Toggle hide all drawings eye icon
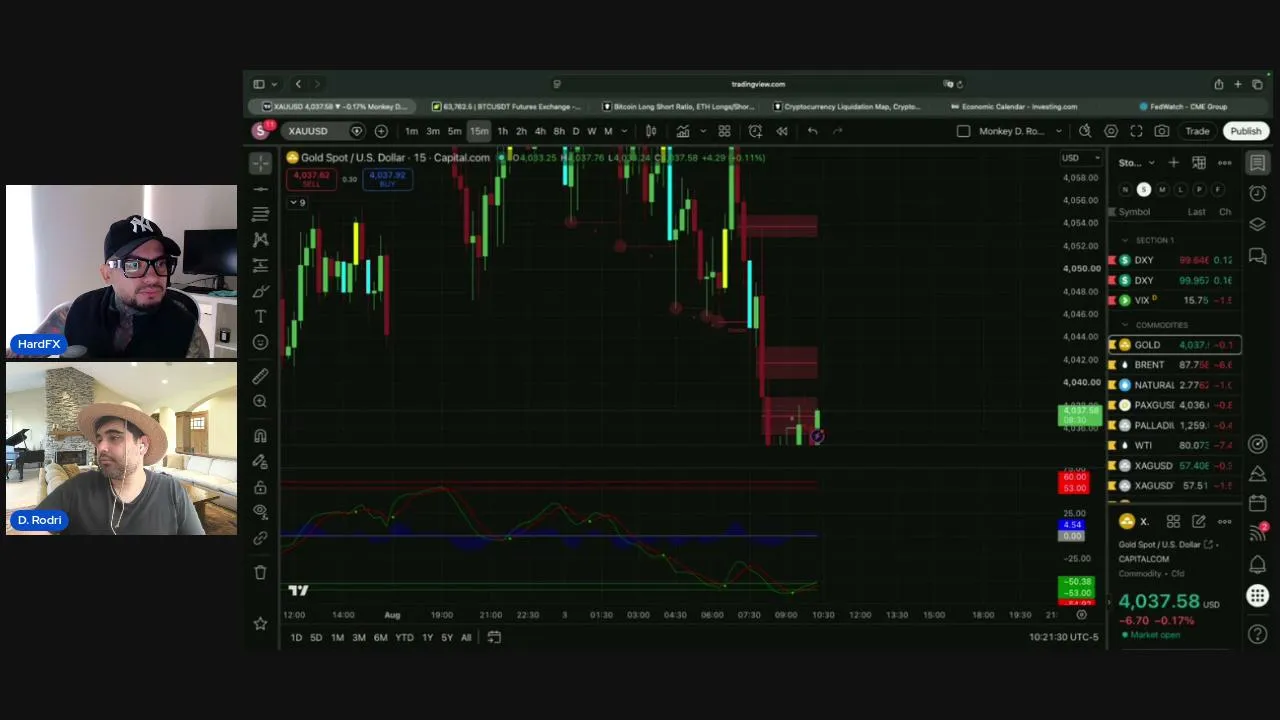The image size is (1280, 720). pyautogui.click(x=261, y=512)
